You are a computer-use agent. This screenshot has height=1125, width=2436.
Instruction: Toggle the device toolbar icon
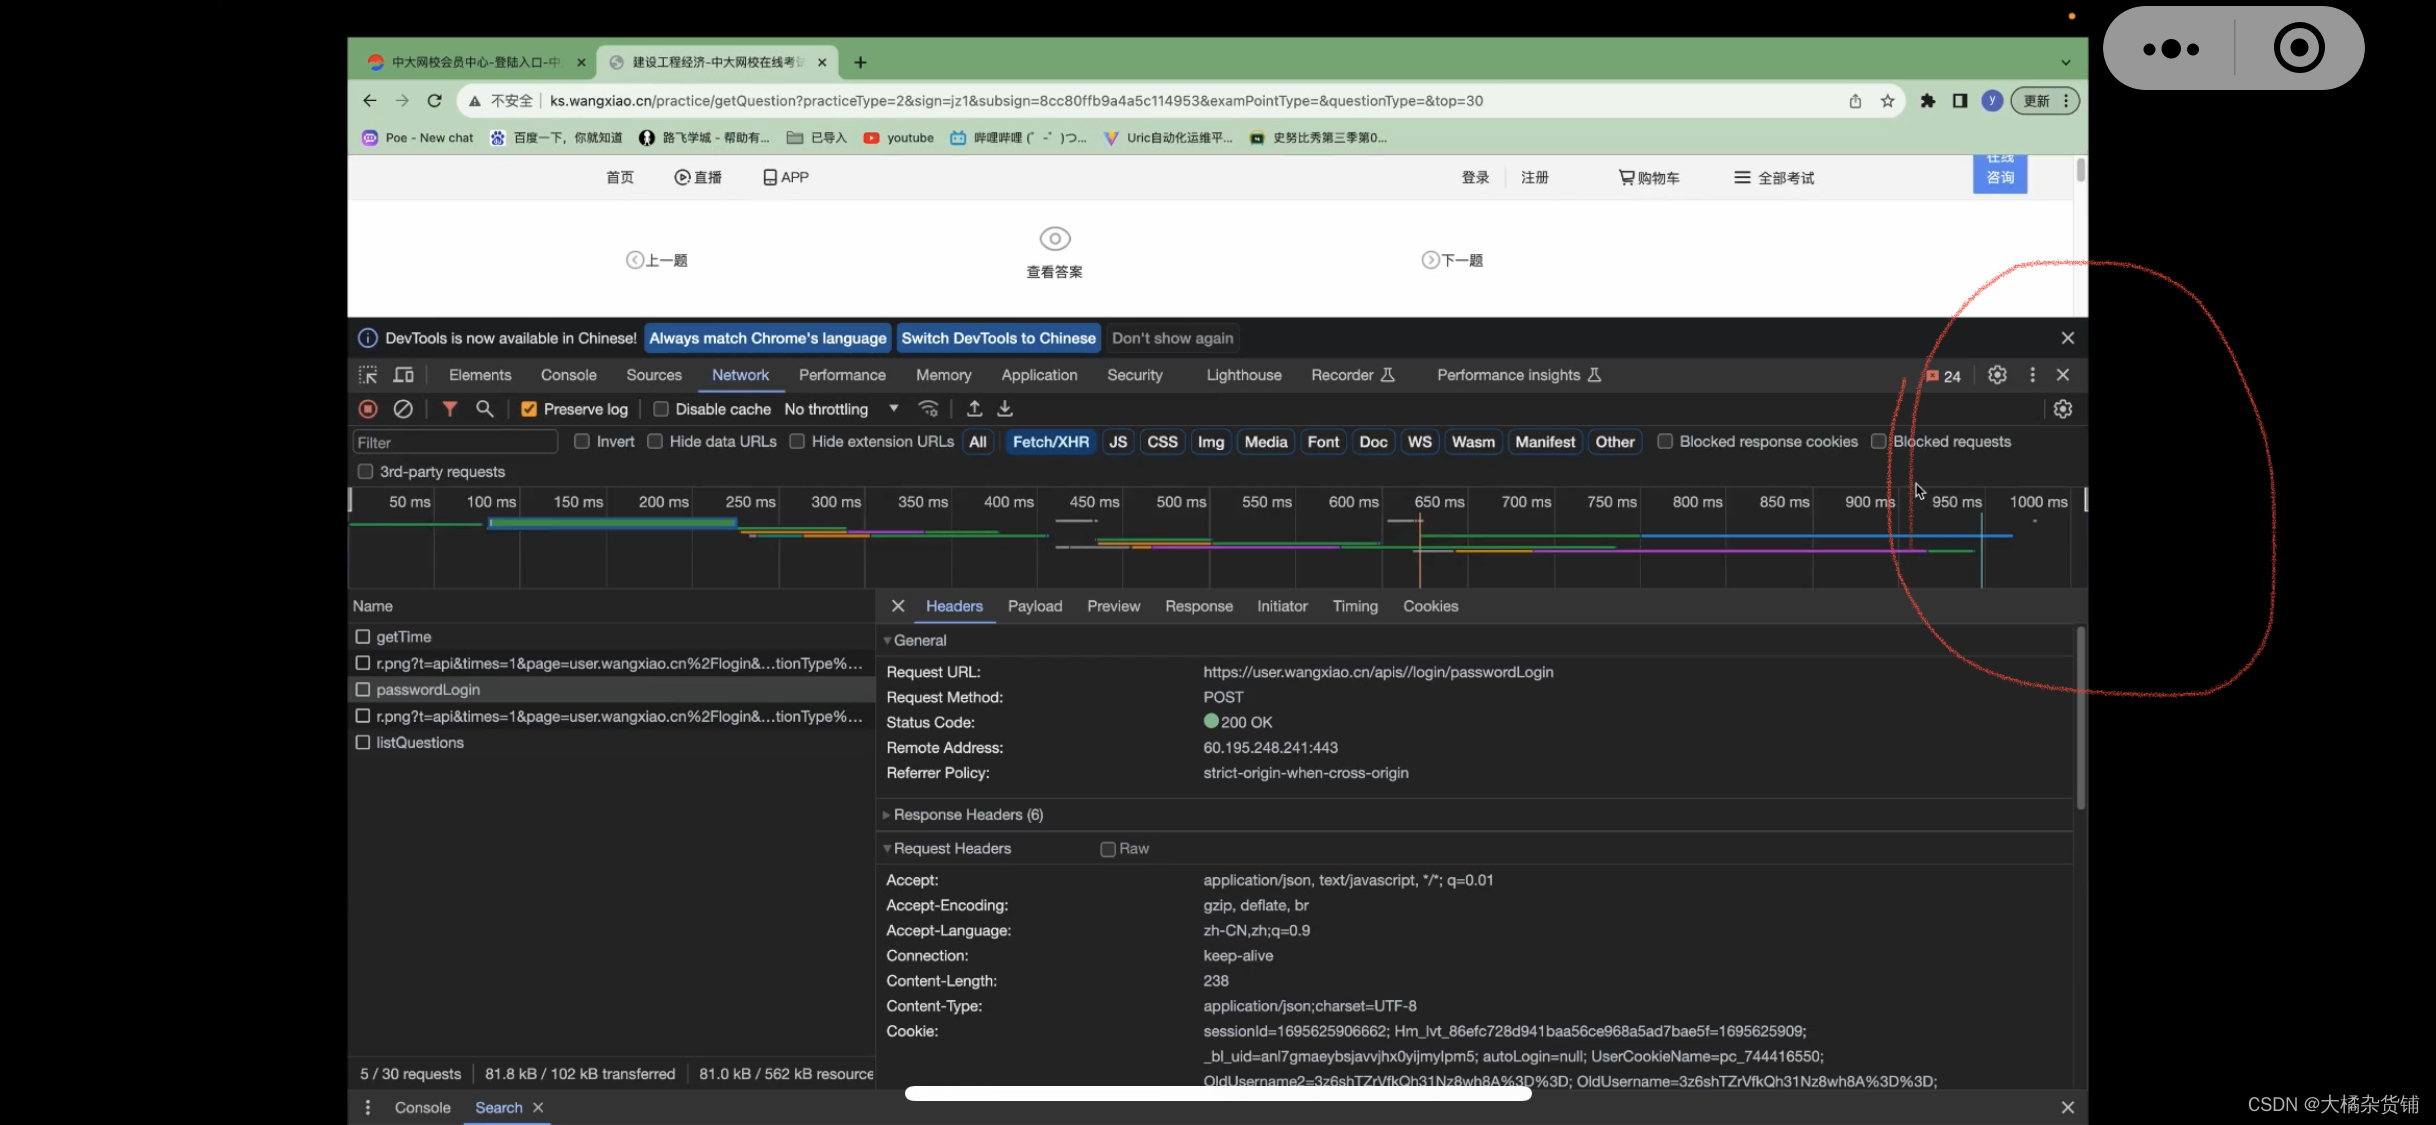coord(404,375)
